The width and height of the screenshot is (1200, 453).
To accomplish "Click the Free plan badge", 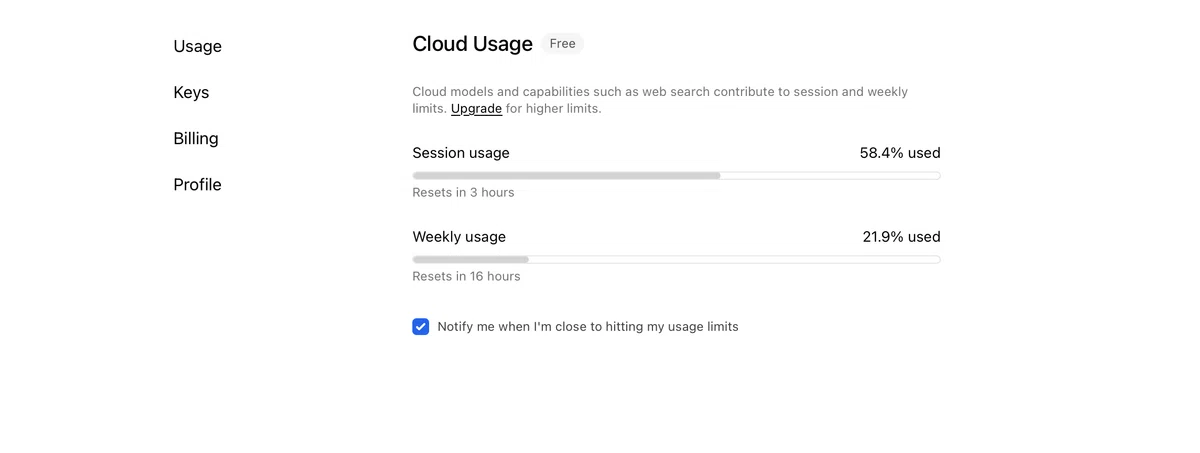I will (562, 44).
